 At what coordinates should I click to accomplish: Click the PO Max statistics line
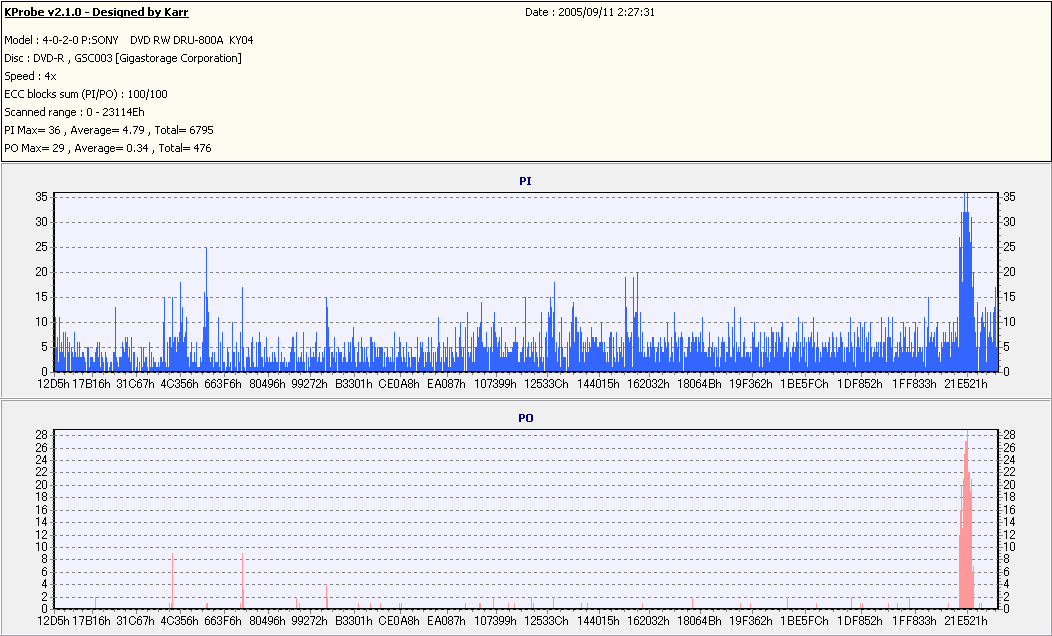[x=107, y=148]
